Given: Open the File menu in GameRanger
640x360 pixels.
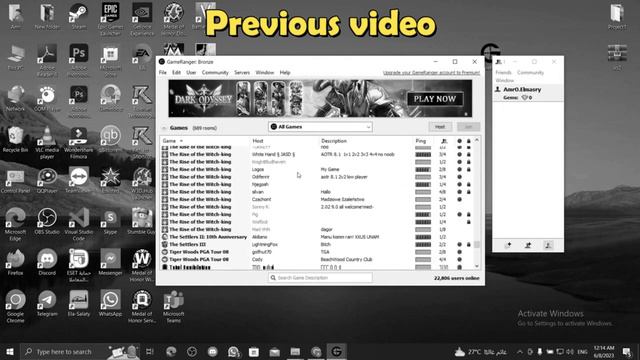Looking at the screenshot, I should (162, 73).
